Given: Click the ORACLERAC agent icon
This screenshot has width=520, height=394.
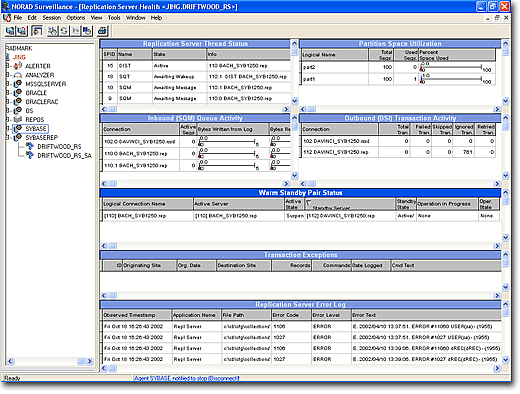Looking at the screenshot, I should [18, 101].
